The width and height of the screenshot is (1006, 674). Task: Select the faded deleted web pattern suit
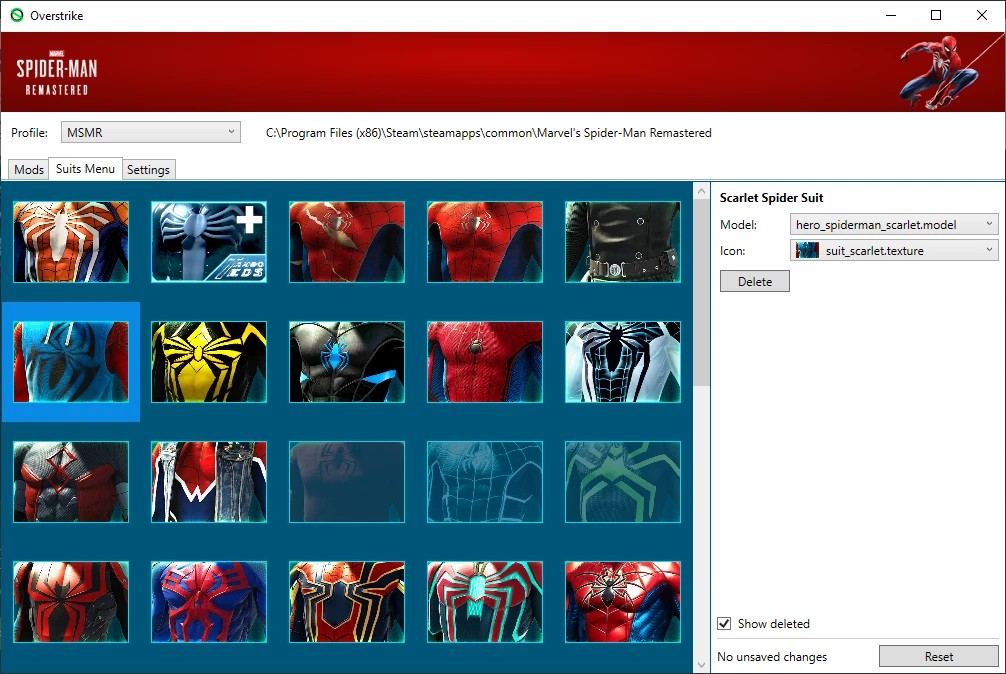[x=485, y=482]
